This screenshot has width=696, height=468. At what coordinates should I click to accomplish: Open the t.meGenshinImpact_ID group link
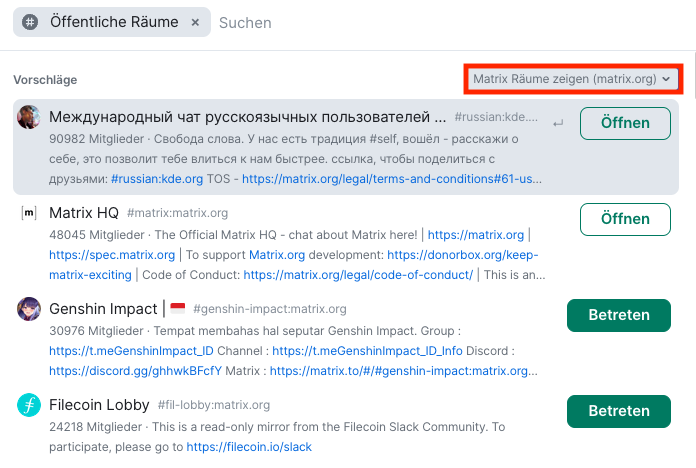(x=131, y=350)
